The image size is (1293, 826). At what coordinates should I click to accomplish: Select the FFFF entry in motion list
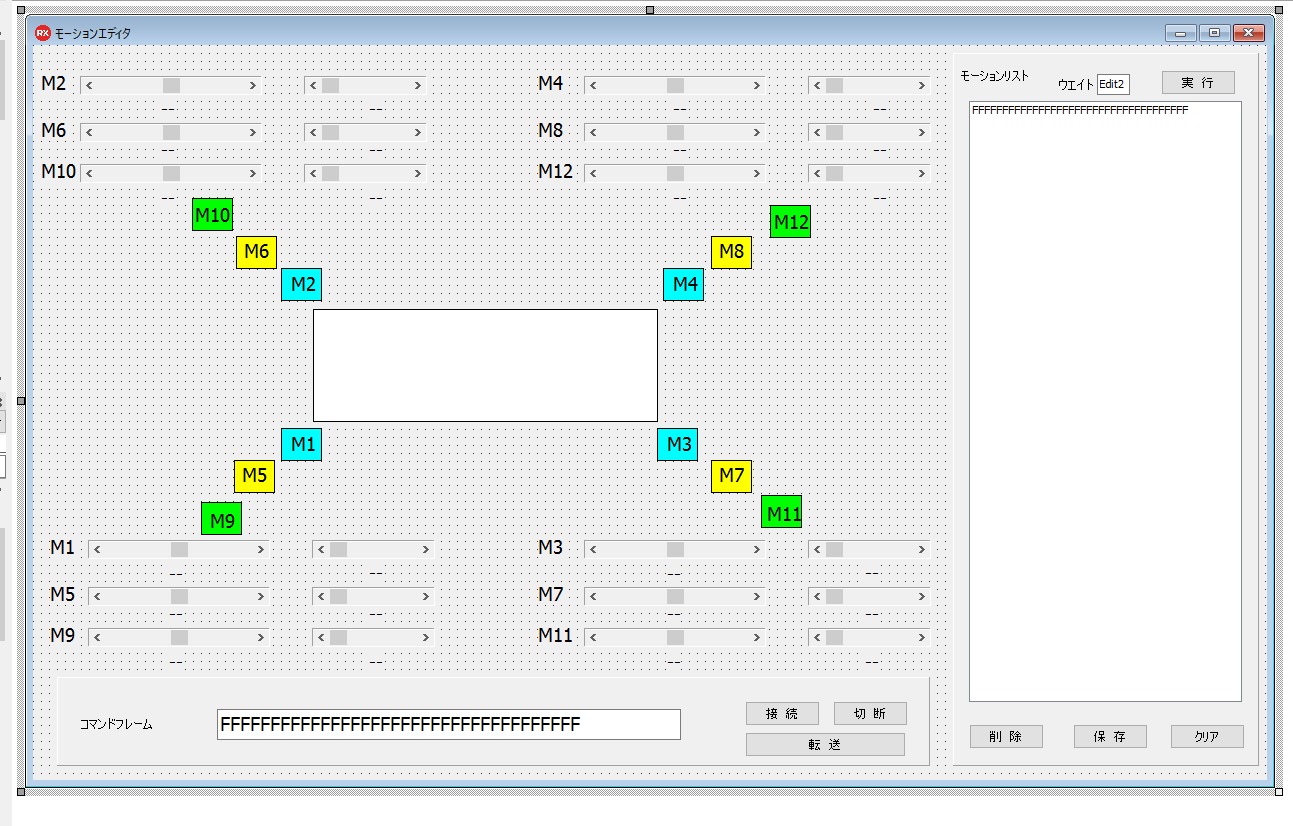coord(1080,110)
